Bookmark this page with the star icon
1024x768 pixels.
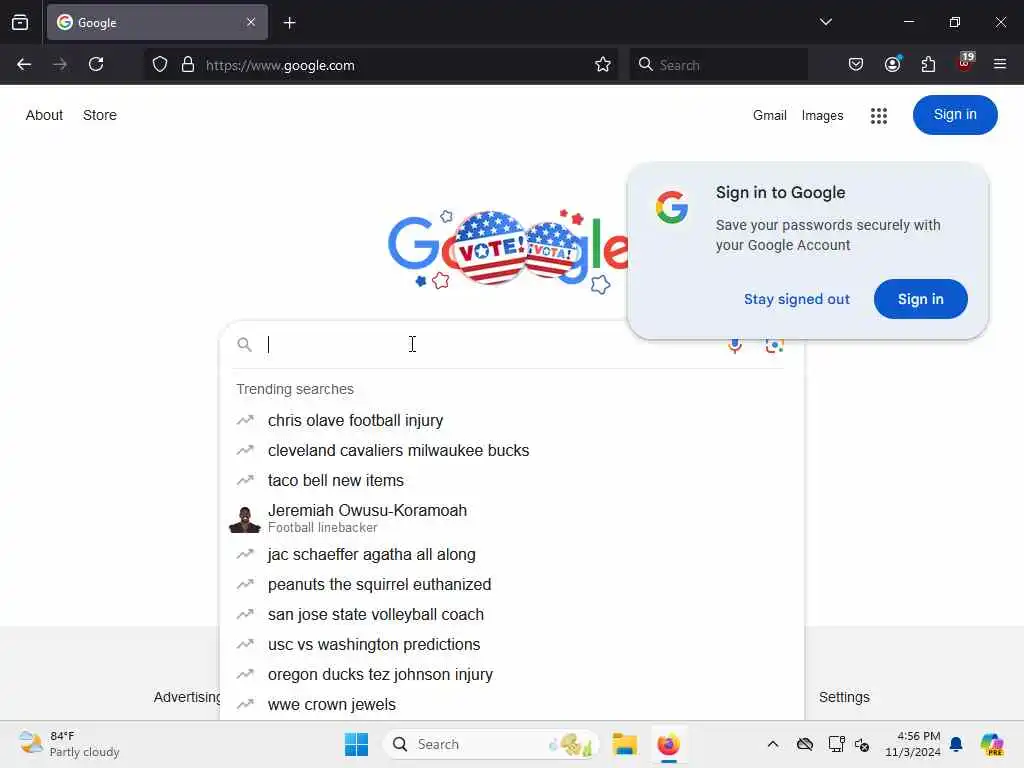click(603, 65)
